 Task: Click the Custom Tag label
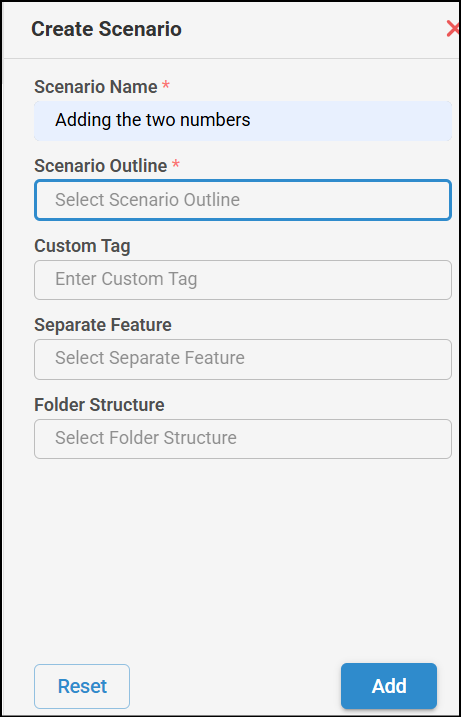tap(82, 246)
